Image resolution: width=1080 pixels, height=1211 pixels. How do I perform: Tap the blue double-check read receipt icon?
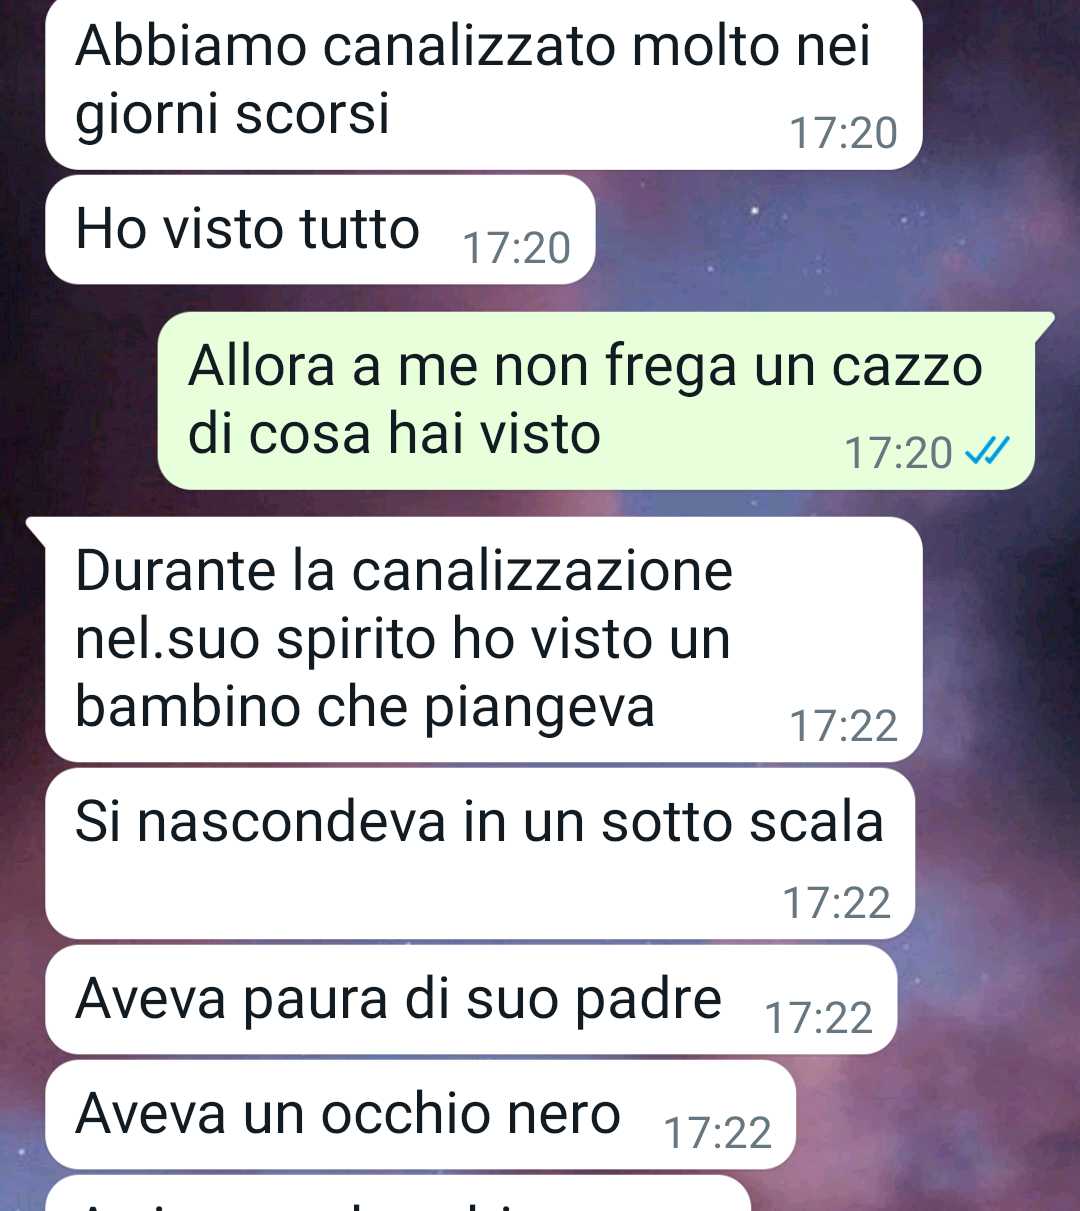pos(987,452)
